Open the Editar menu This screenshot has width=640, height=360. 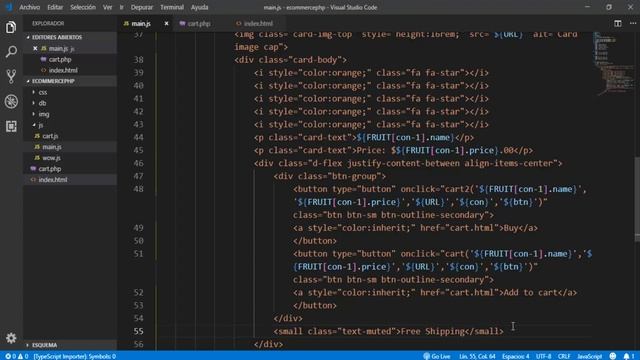click(x=55, y=7)
